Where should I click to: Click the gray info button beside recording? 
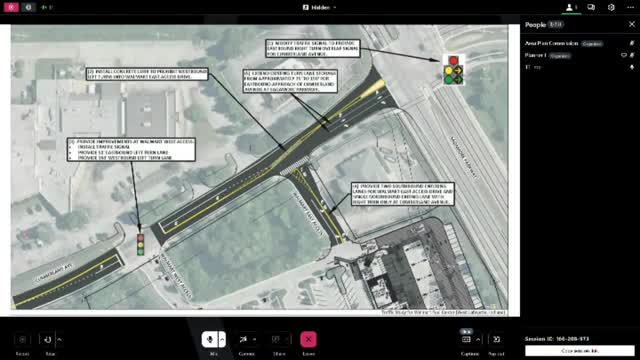tap(28, 7)
